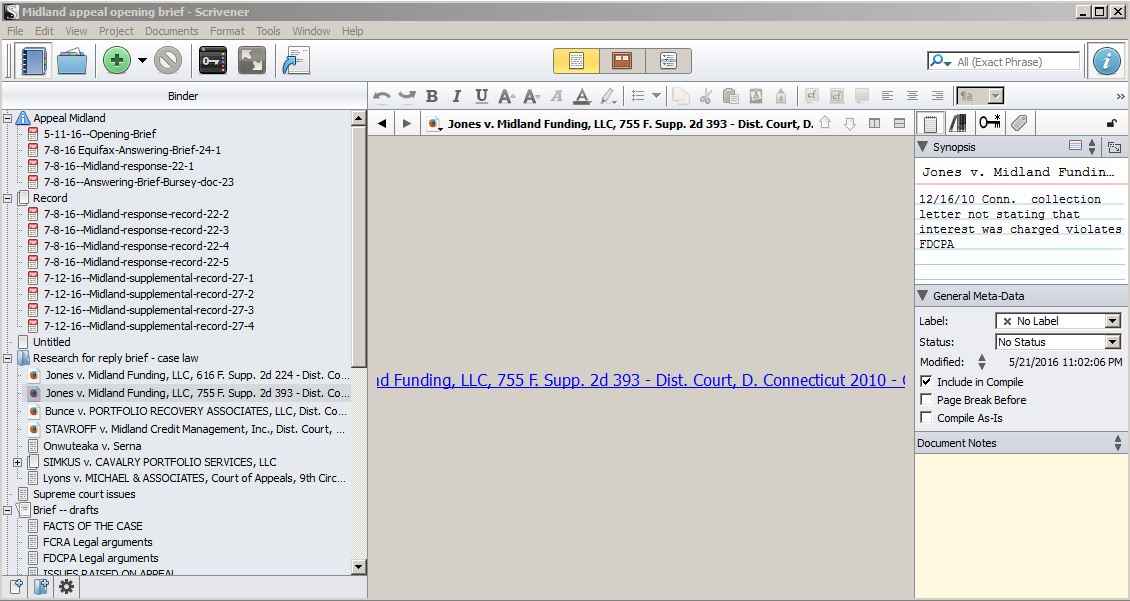
Task: Open the Label dropdown
Action: (1057, 321)
